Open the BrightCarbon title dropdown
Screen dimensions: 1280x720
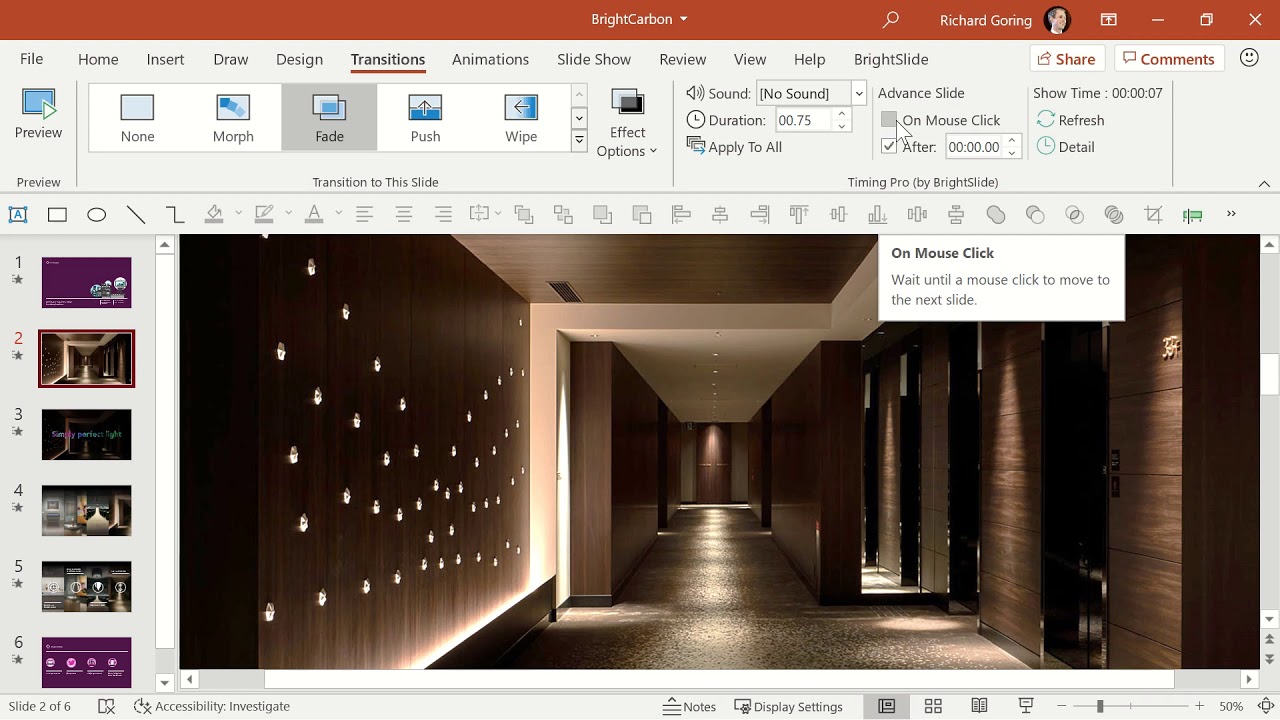click(684, 19)
